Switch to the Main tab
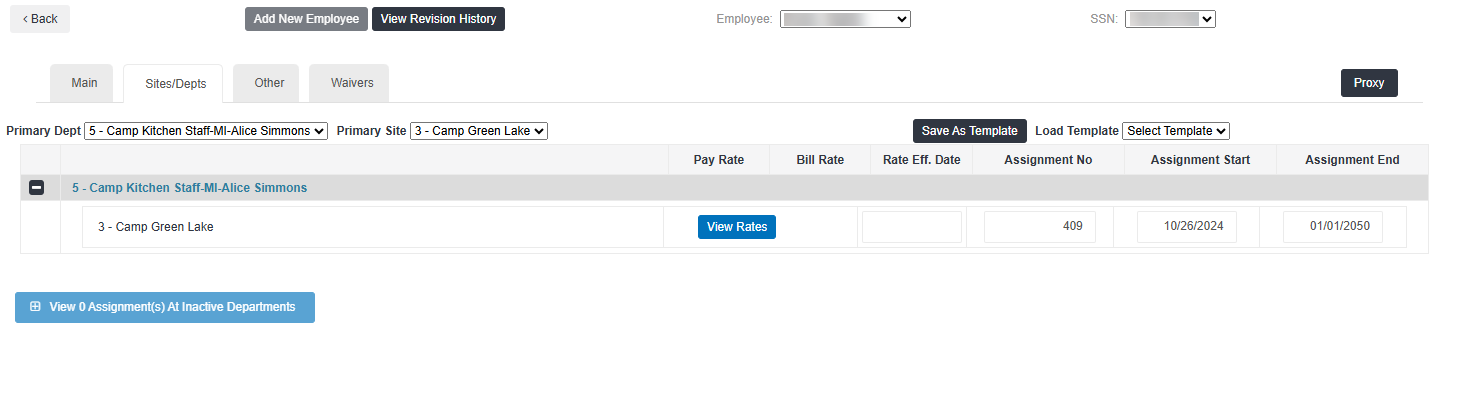This screenshot has height=407, width=1458. [x=84, y=83]
